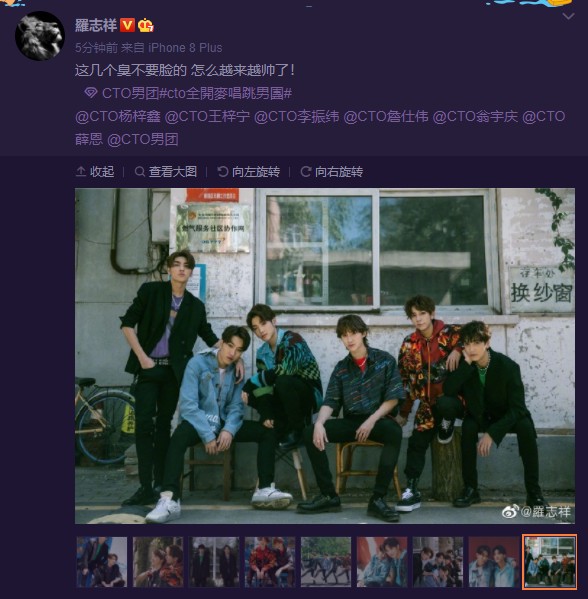The width and height of the screenshot is (588, 599).
Task: Open the 羅志祥 username link
Action: pyautogui.click(x=96, y=25)
